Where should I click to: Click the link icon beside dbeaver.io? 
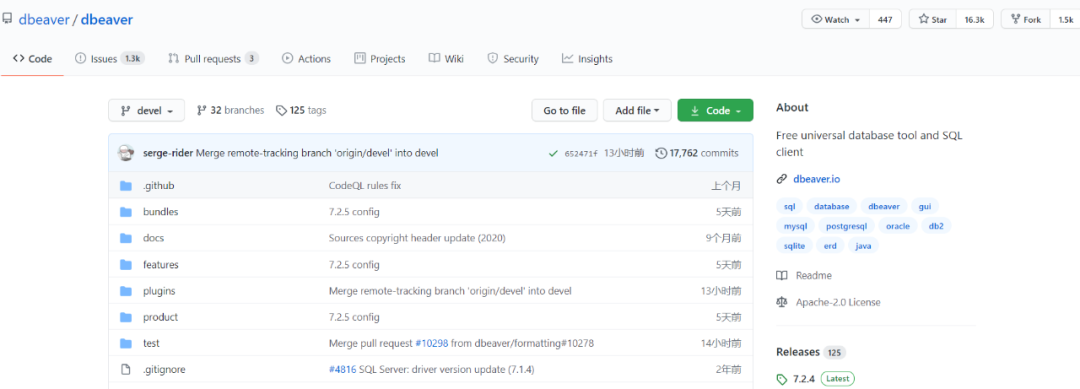(782, 179)
